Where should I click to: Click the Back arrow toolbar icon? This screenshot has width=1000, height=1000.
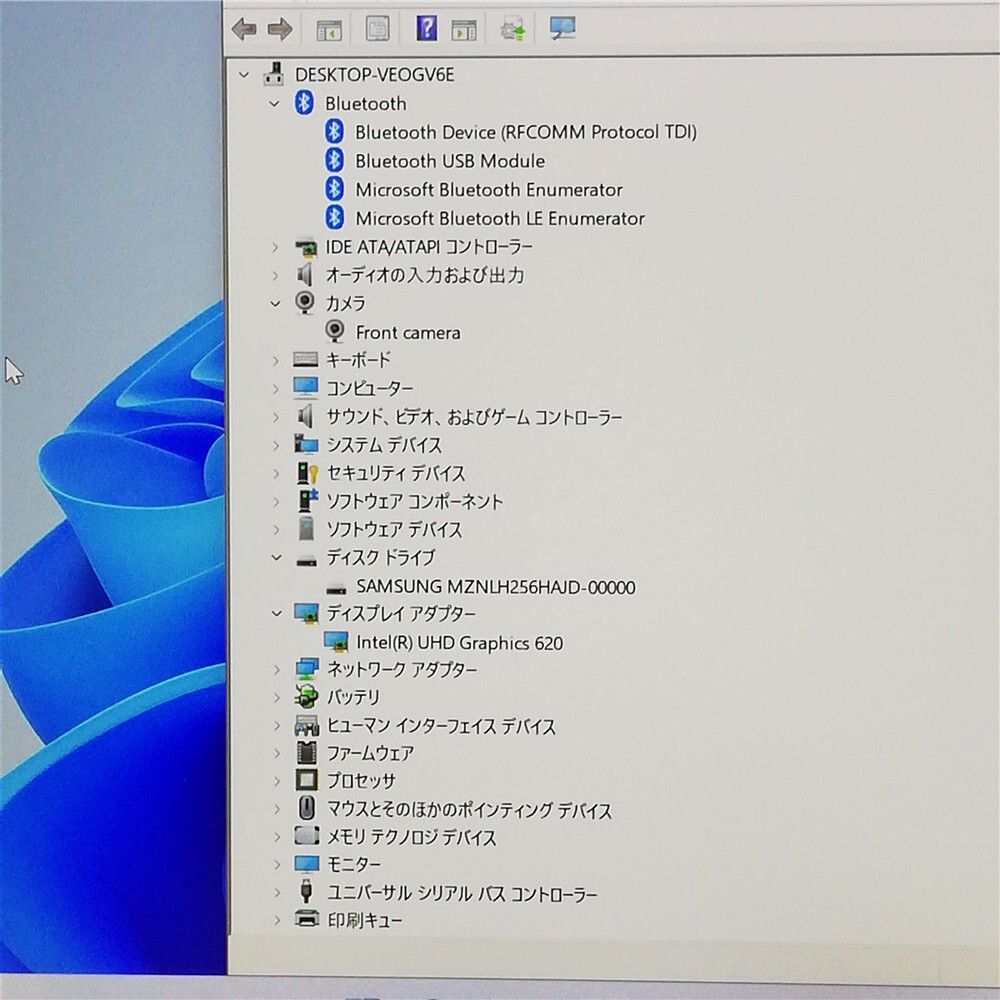(x=244, y=29)
